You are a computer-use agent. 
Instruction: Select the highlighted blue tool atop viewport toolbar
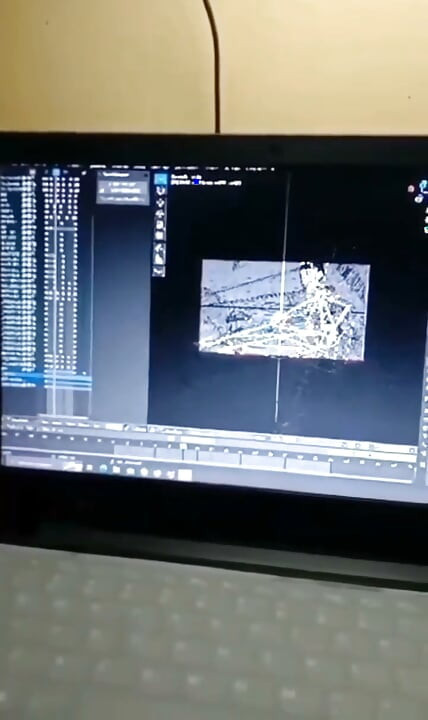160,179
